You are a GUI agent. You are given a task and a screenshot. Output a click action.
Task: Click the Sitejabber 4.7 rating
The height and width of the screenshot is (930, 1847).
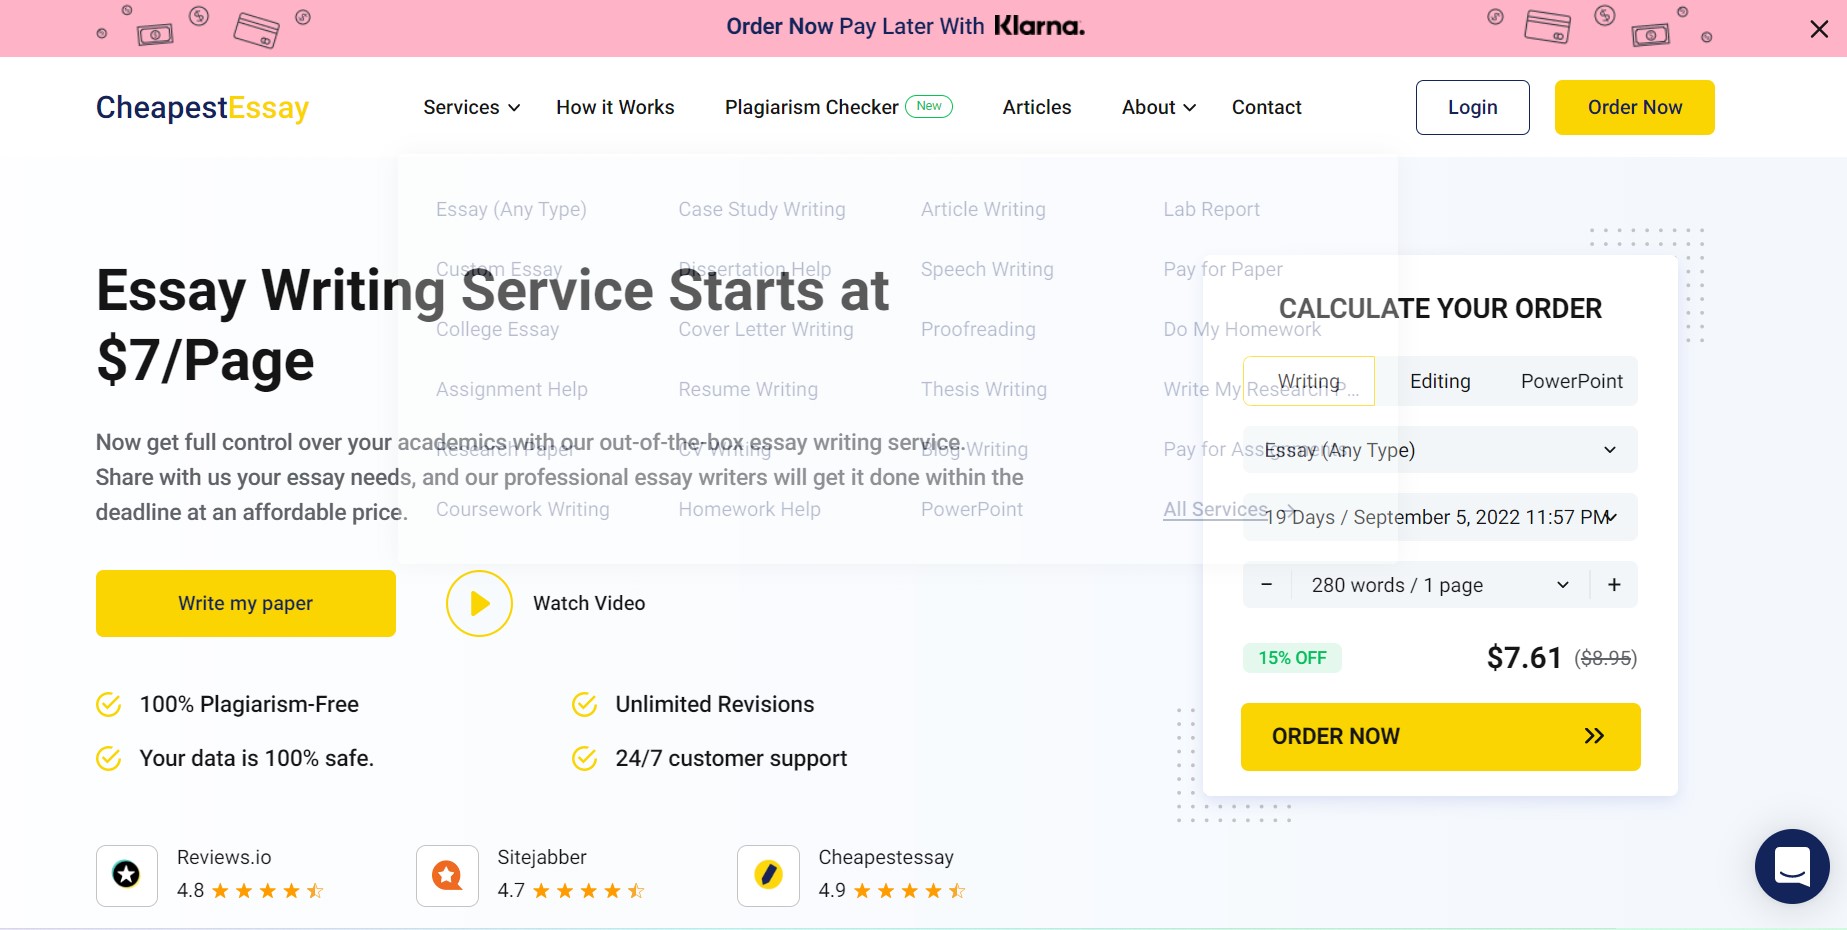571,890
